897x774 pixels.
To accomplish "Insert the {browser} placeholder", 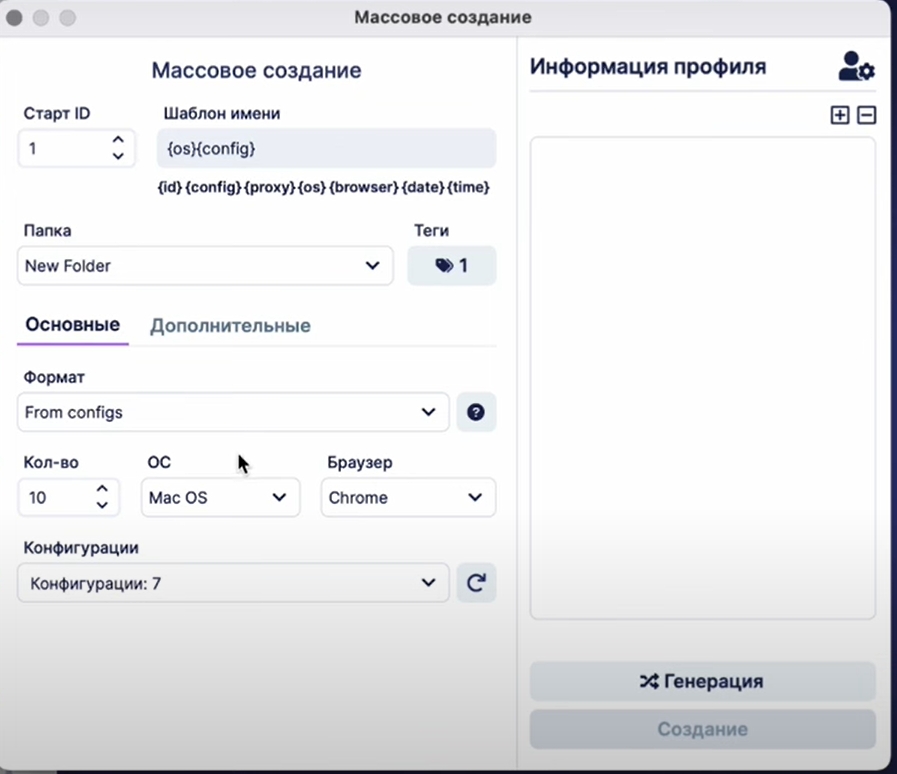I will [x=364, y=187].
